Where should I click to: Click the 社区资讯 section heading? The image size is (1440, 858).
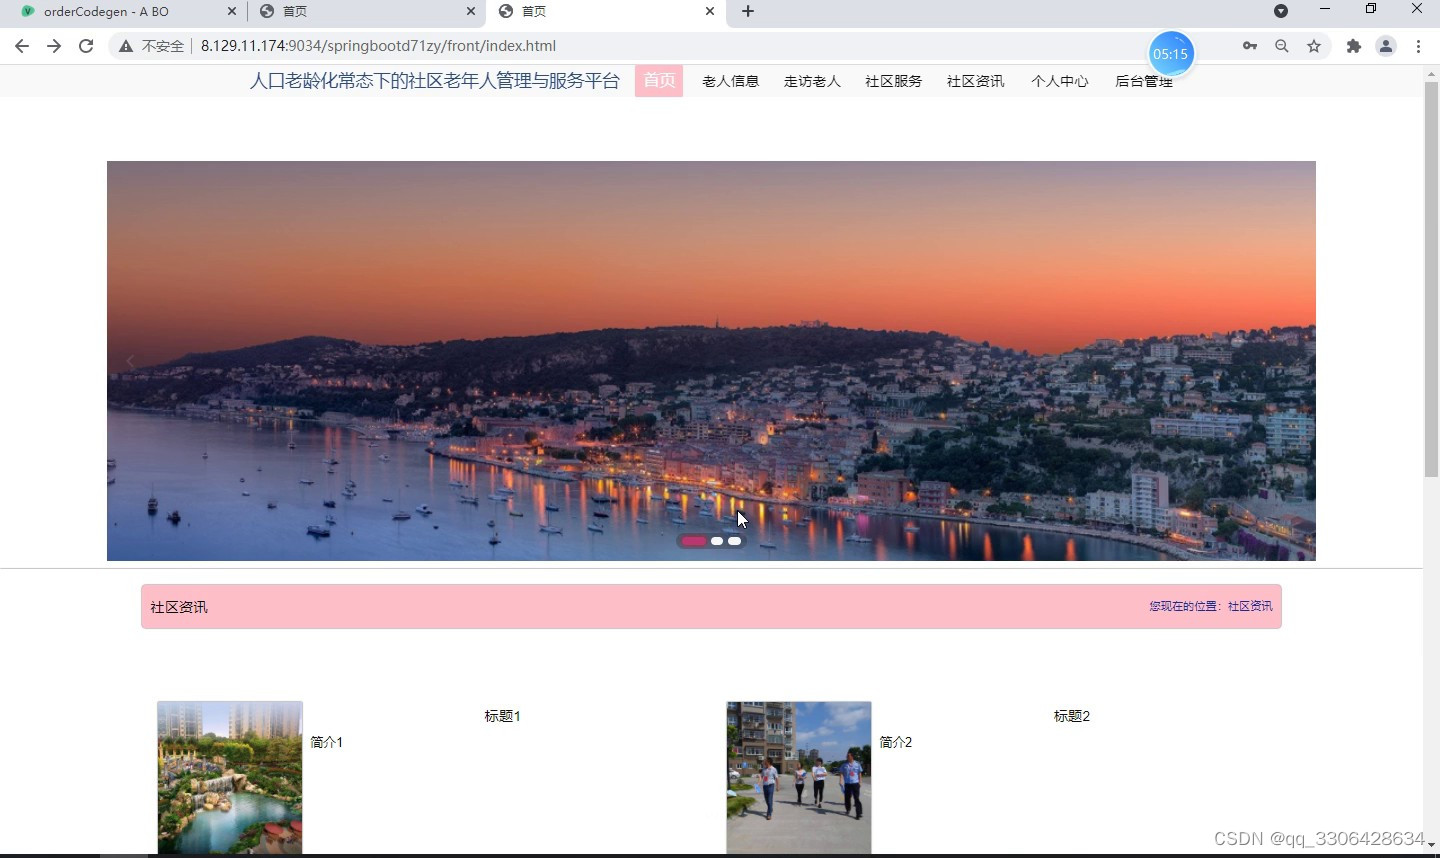(x=179, y=607)
